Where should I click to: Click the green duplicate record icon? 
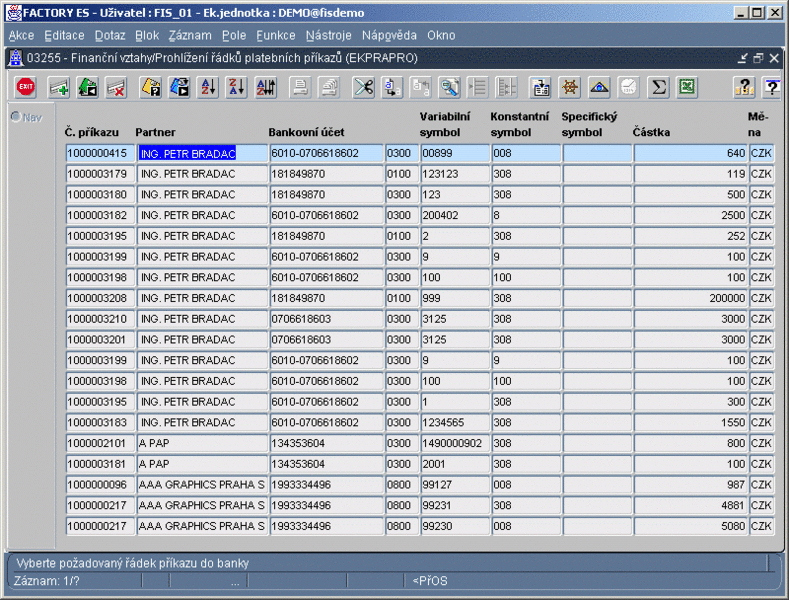88,87
